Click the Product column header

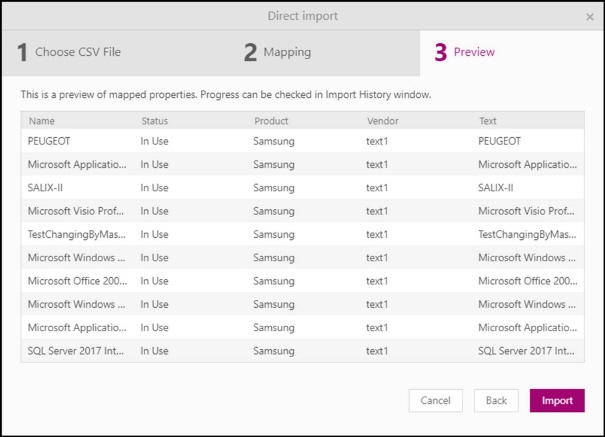(x=271, y=121)
